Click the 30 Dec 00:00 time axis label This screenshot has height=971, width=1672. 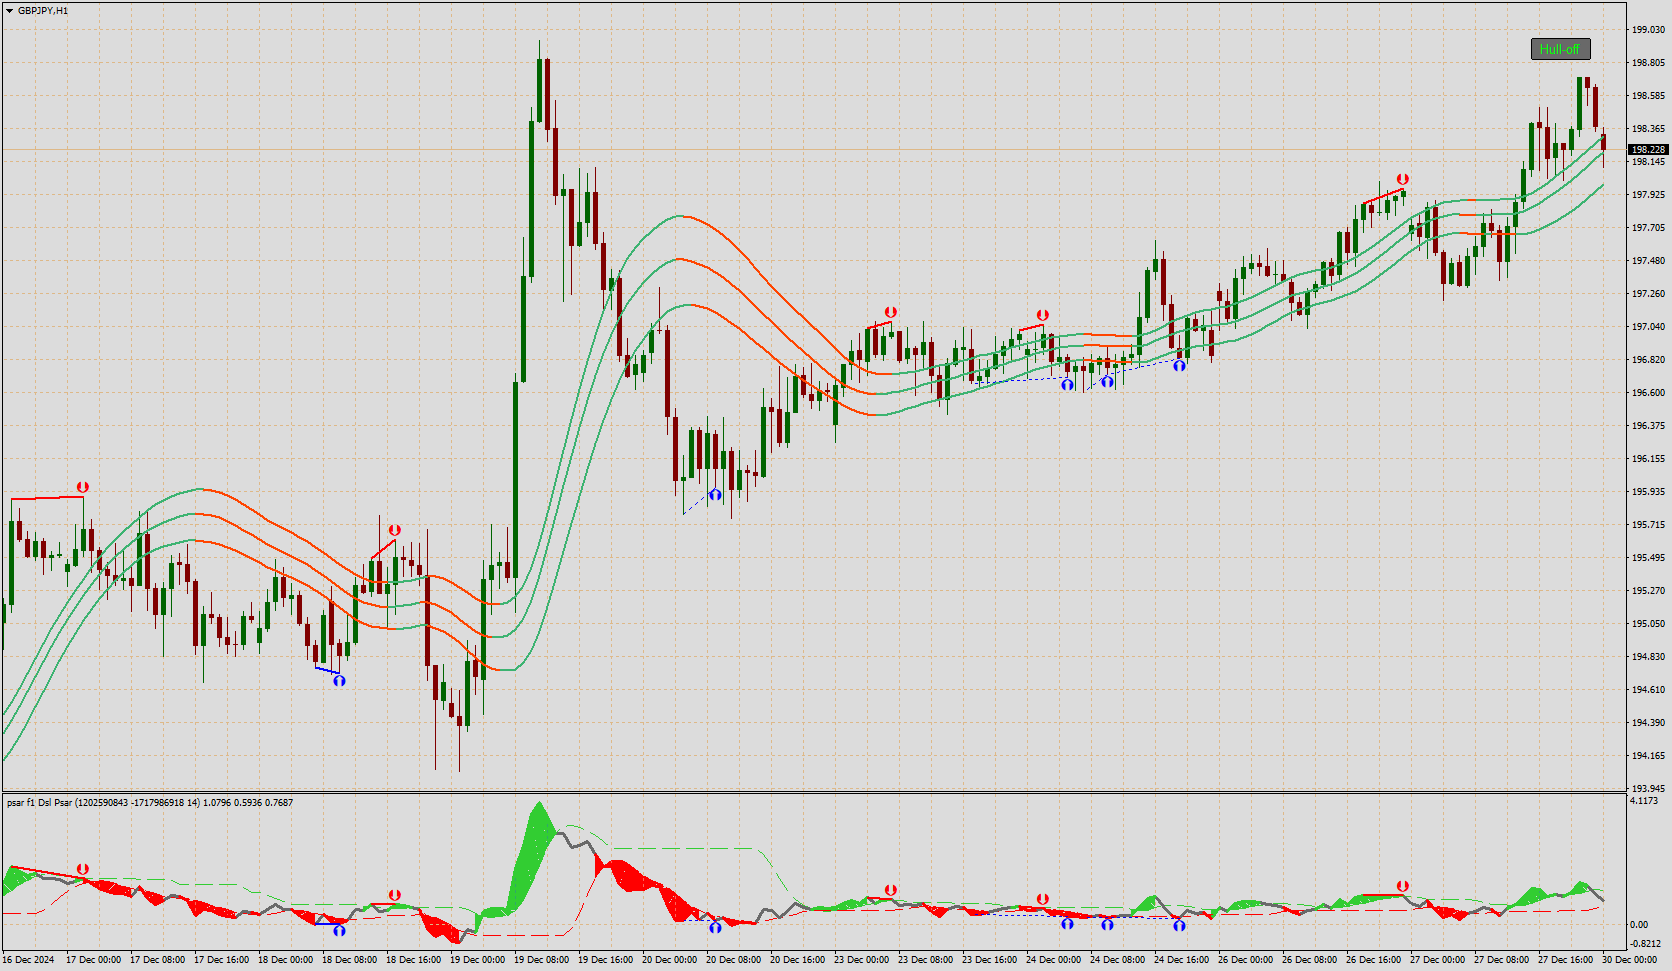pyautogui.click(x=1629, y=960)
